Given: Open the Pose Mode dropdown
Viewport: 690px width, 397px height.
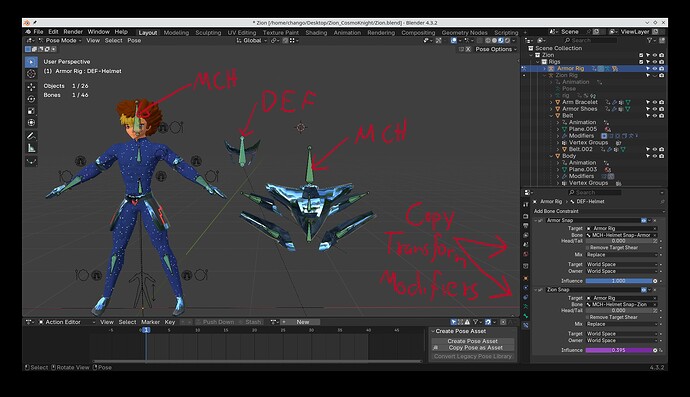Looking at the screenshot, I should (60, 40).
